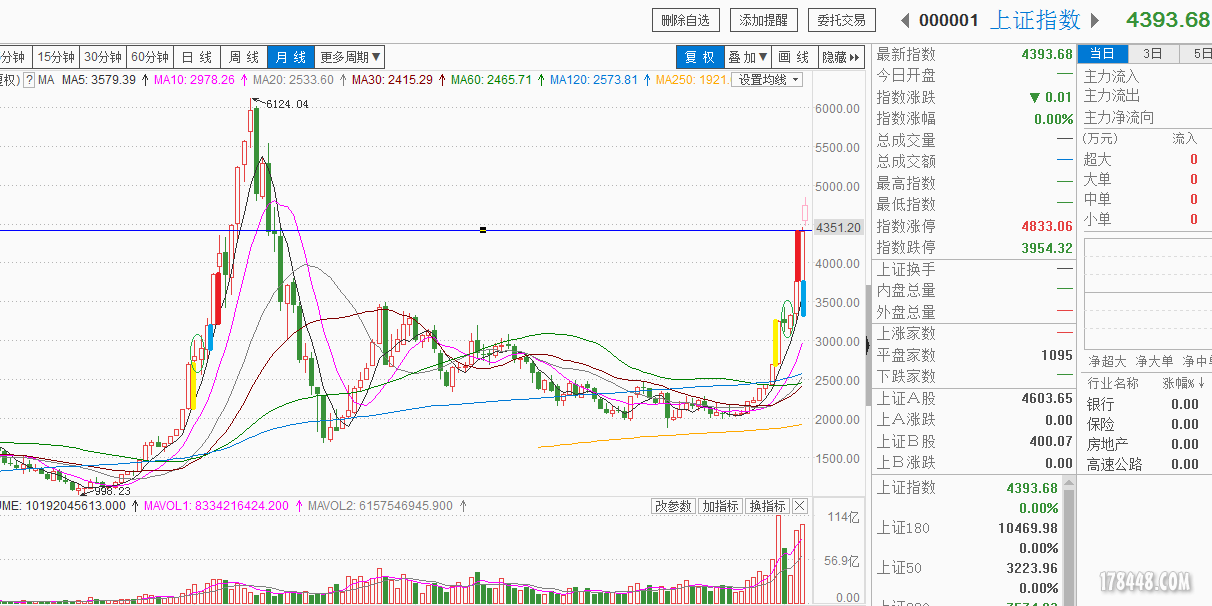Viewport: 1212px width, 606px height.
Task: Click 000001 stock code
Action: click(x=949, y=20)
